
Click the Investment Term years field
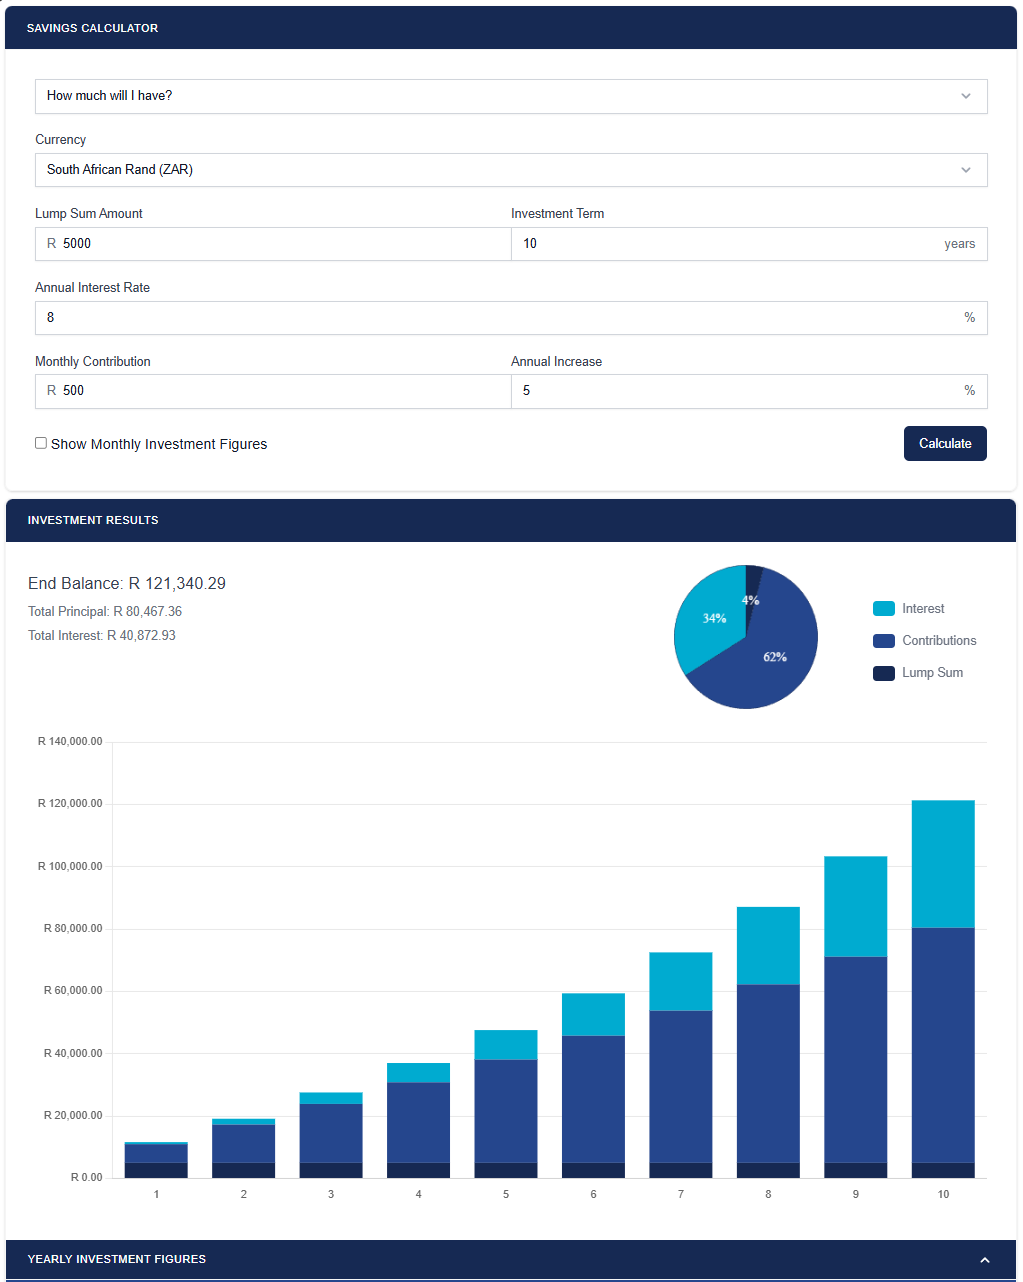[730, 244]
